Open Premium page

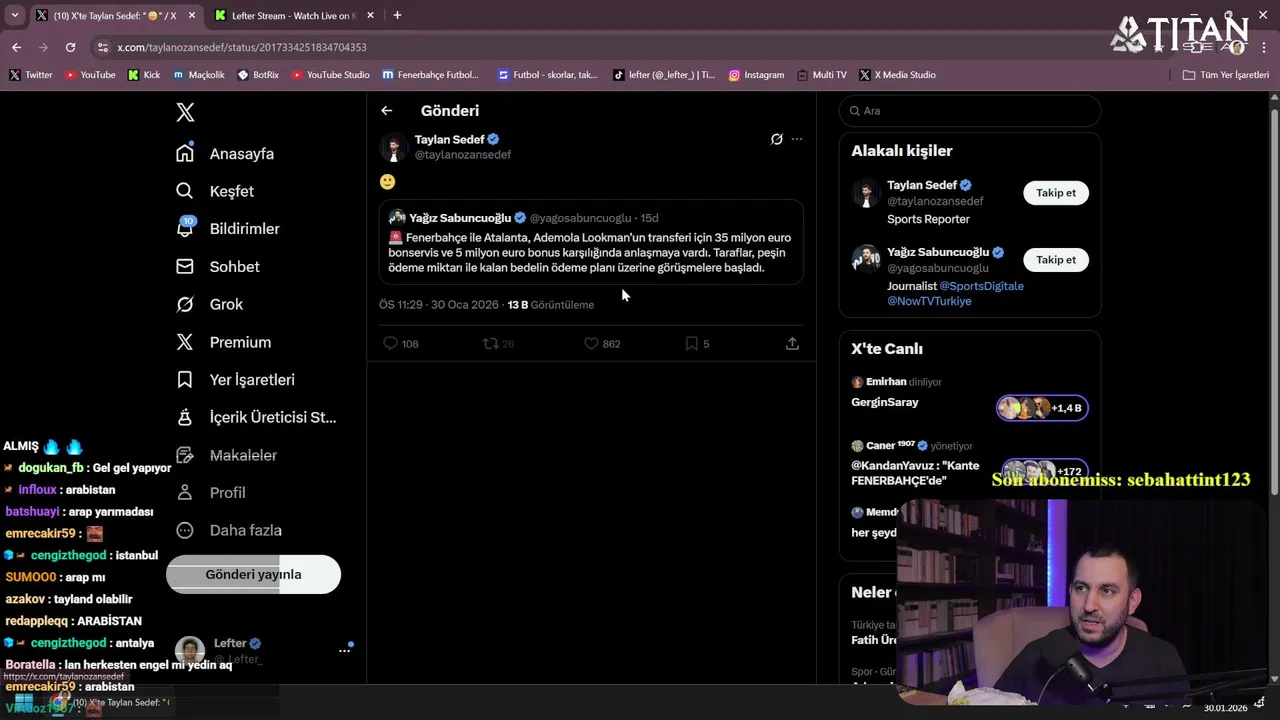click(x=223, y=342)
